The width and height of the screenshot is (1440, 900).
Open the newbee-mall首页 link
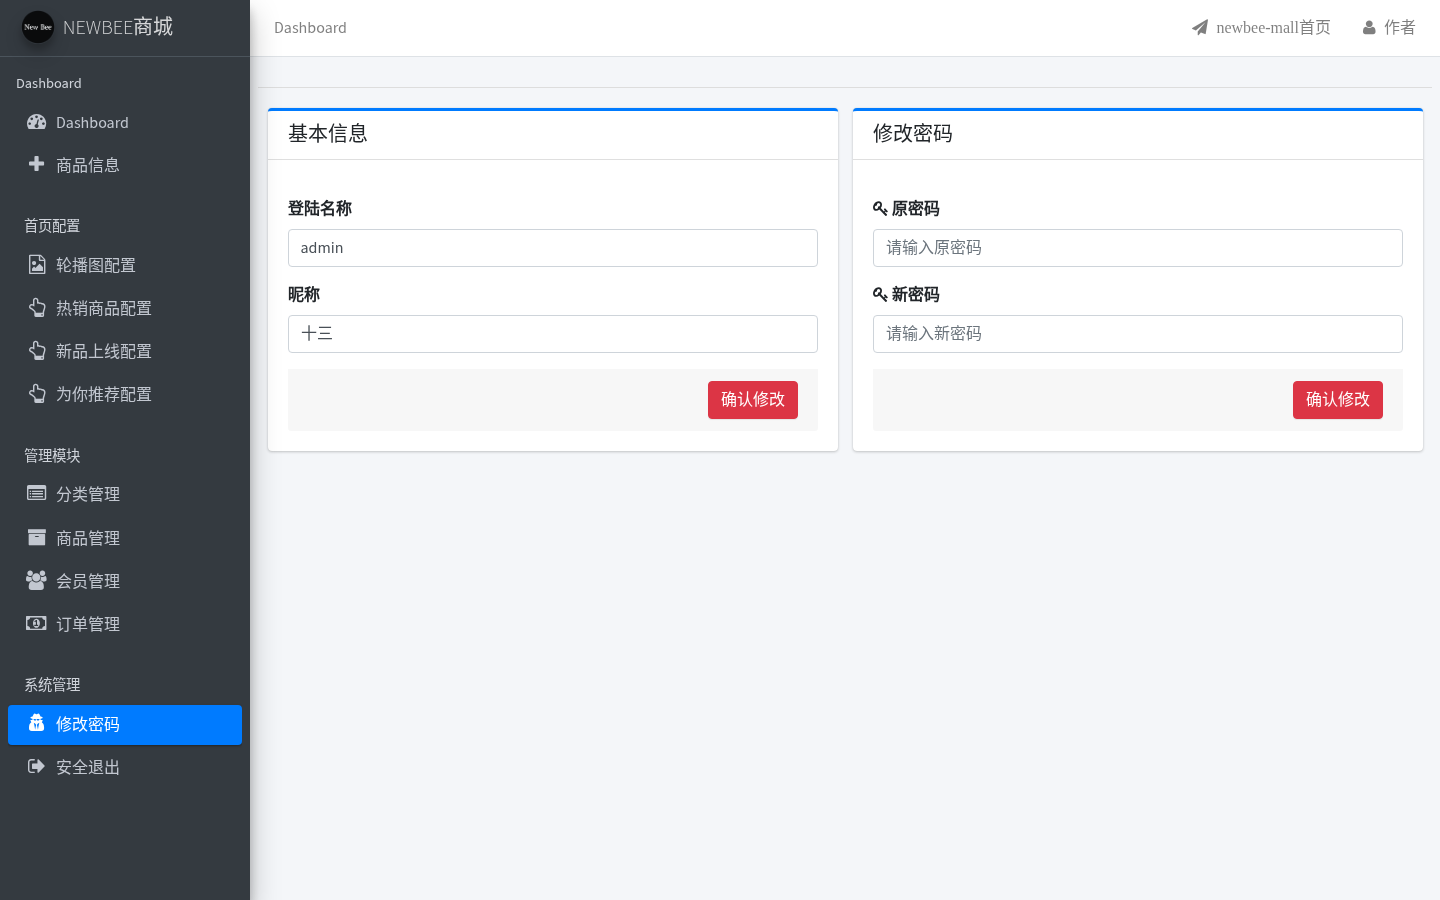1261,28
